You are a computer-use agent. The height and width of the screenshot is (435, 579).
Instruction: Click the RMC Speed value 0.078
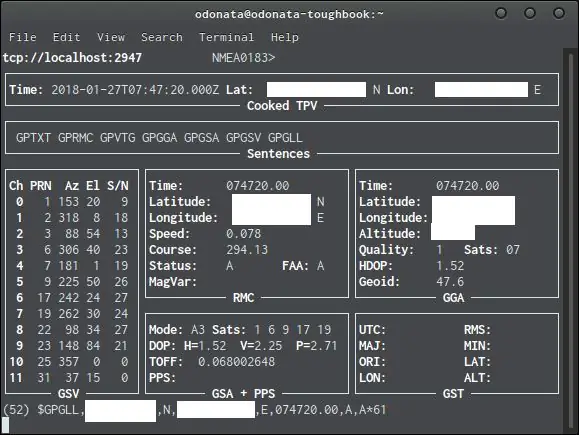pos(244,234)
